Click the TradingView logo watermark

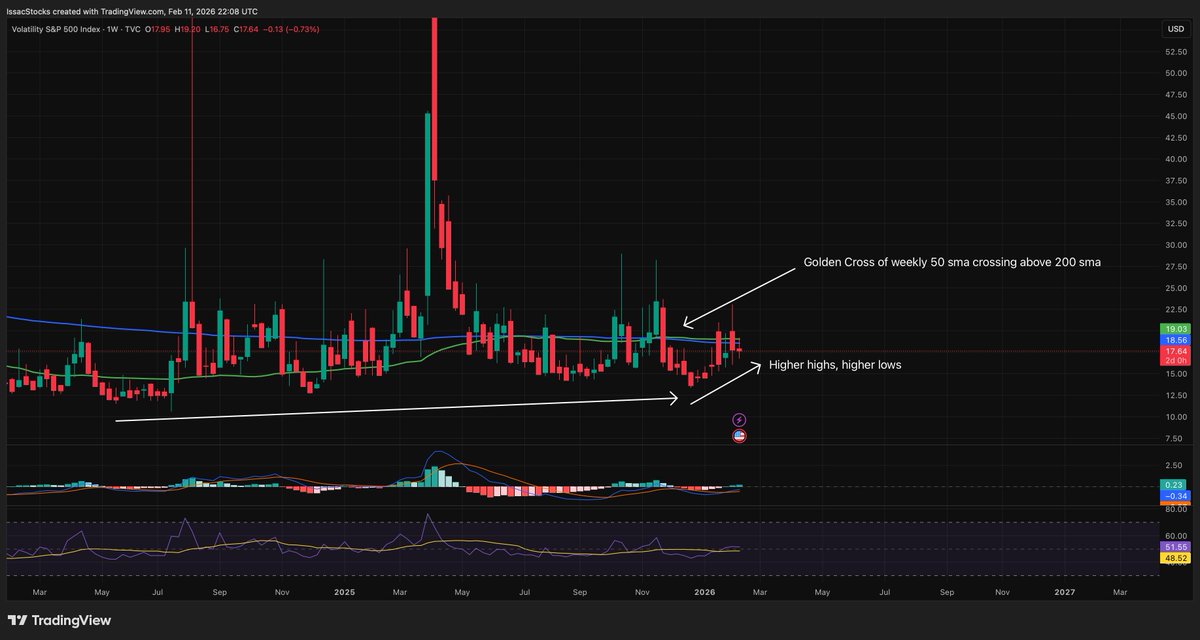click(60, 620)
